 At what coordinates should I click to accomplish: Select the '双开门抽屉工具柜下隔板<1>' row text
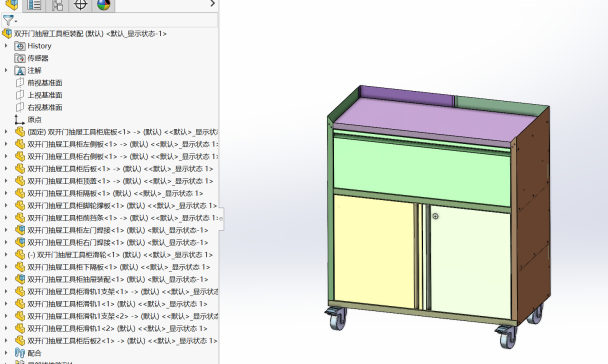pyautogui.click(x=118, y=267)
